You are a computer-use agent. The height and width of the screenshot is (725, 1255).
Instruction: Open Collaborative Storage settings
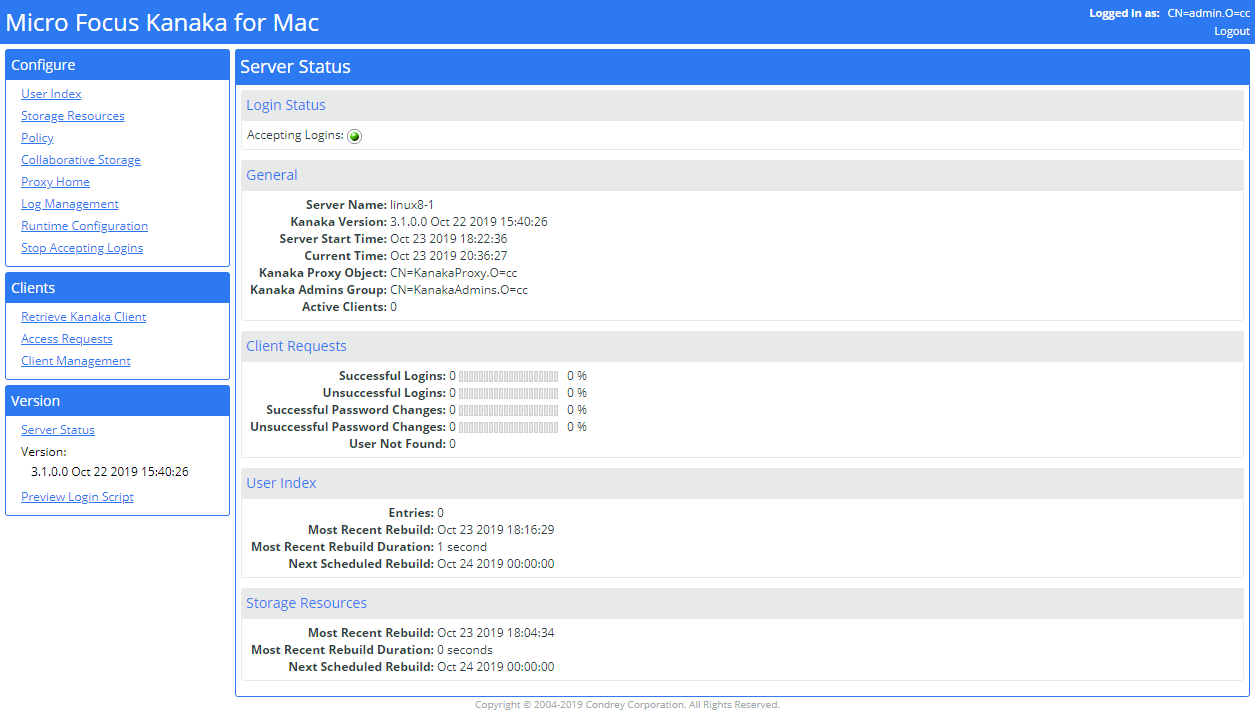click(x=80, y=159)
